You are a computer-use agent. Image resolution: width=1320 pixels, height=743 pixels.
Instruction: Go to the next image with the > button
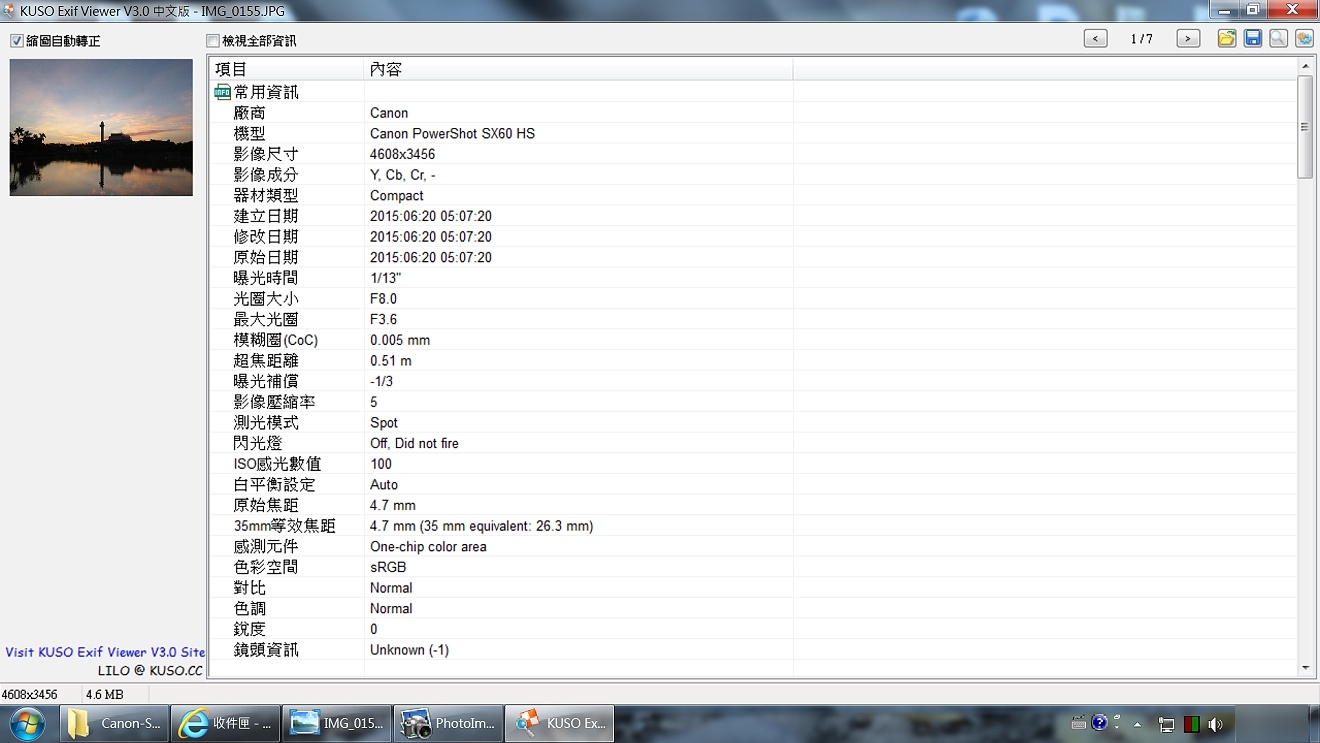pos(1188,39)
